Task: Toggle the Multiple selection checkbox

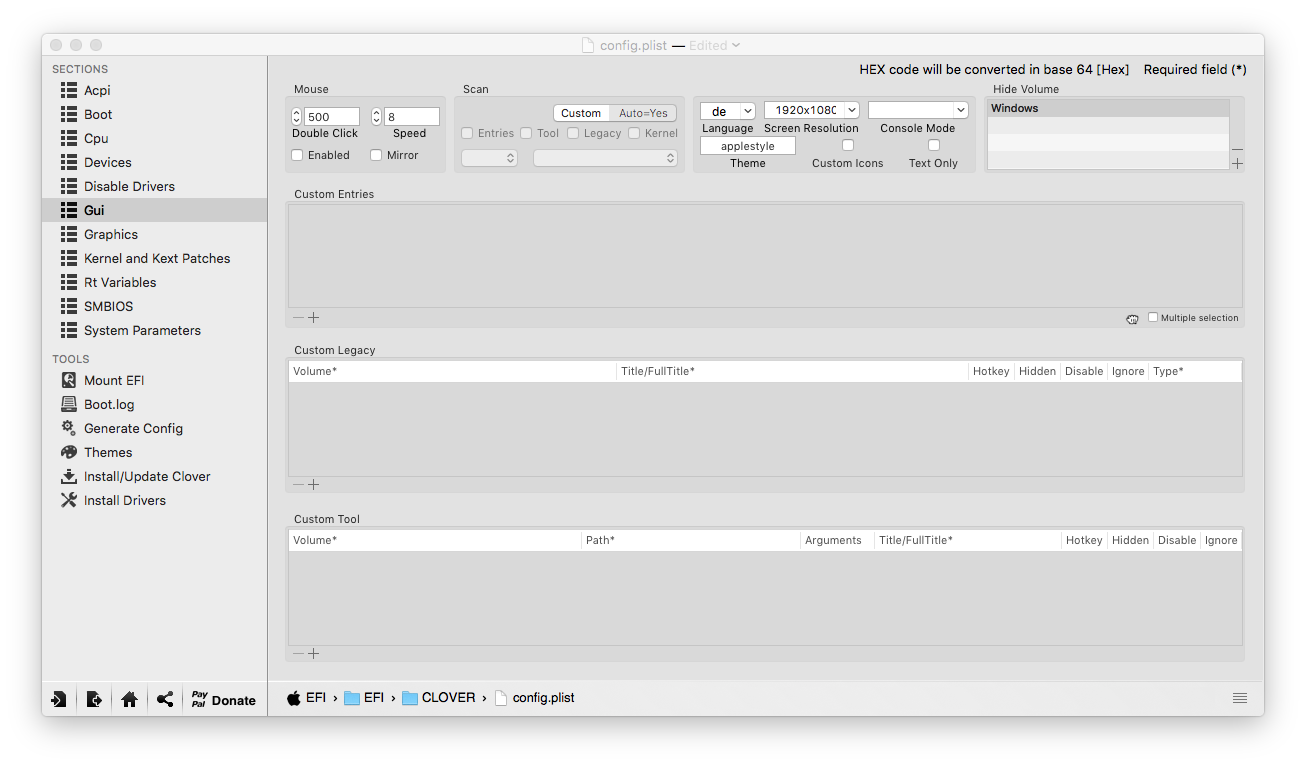Action: [1153, 317]
